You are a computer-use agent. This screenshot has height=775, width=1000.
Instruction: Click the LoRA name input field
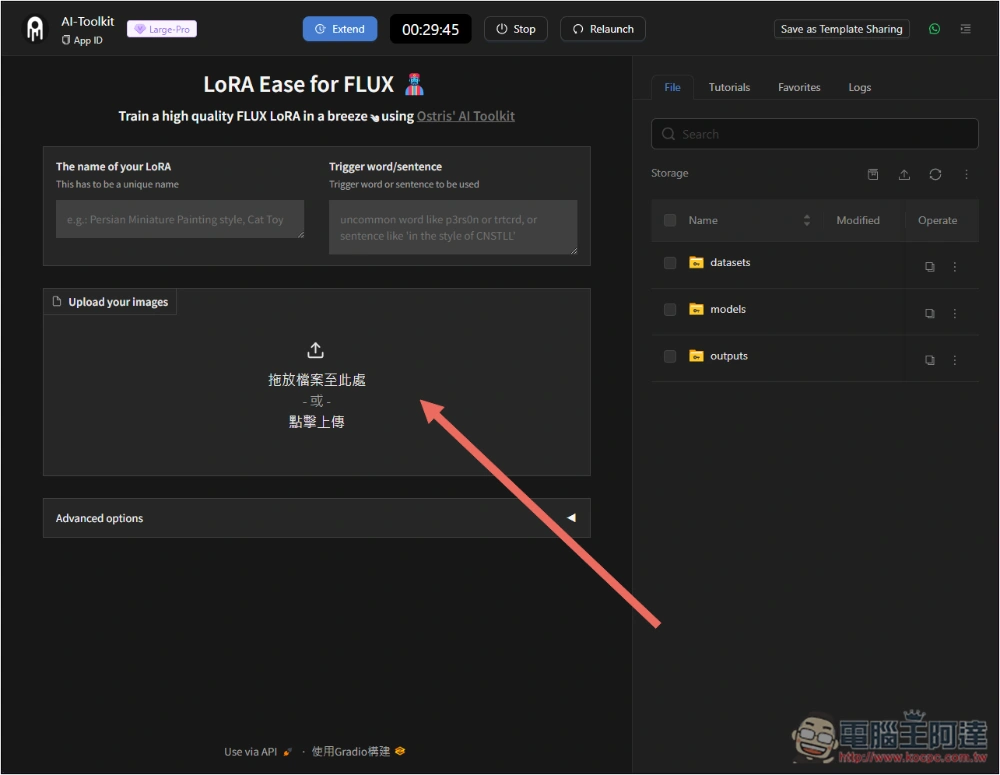click(180, 219)
